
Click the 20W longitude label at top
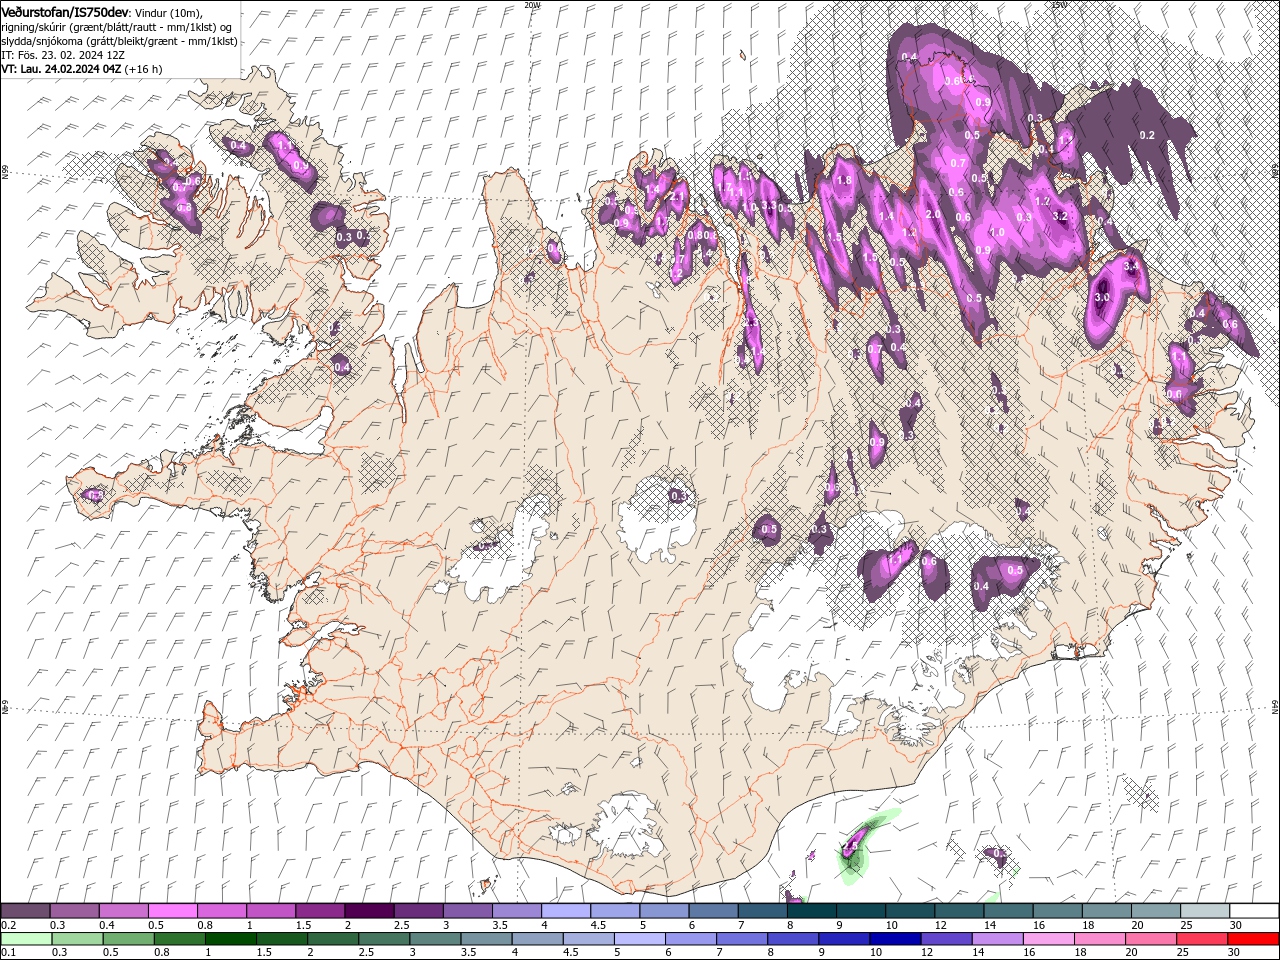(532, 5)
